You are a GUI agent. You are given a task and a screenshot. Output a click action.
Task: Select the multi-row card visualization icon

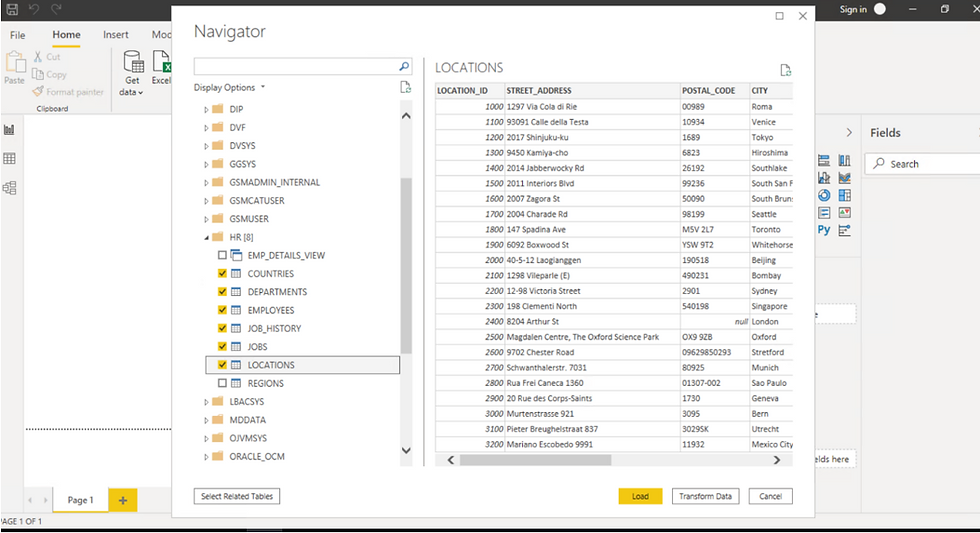pos(824,213)
